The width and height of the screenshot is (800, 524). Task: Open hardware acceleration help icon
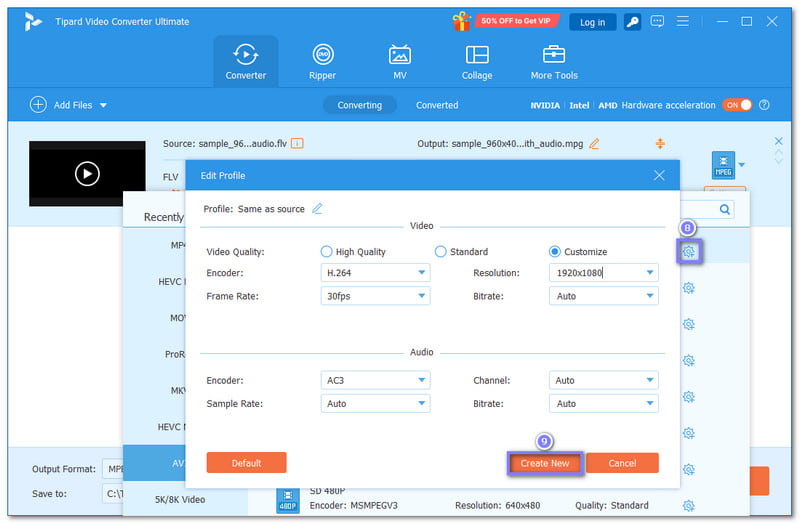pyautogui.click(x=764, y=105)
